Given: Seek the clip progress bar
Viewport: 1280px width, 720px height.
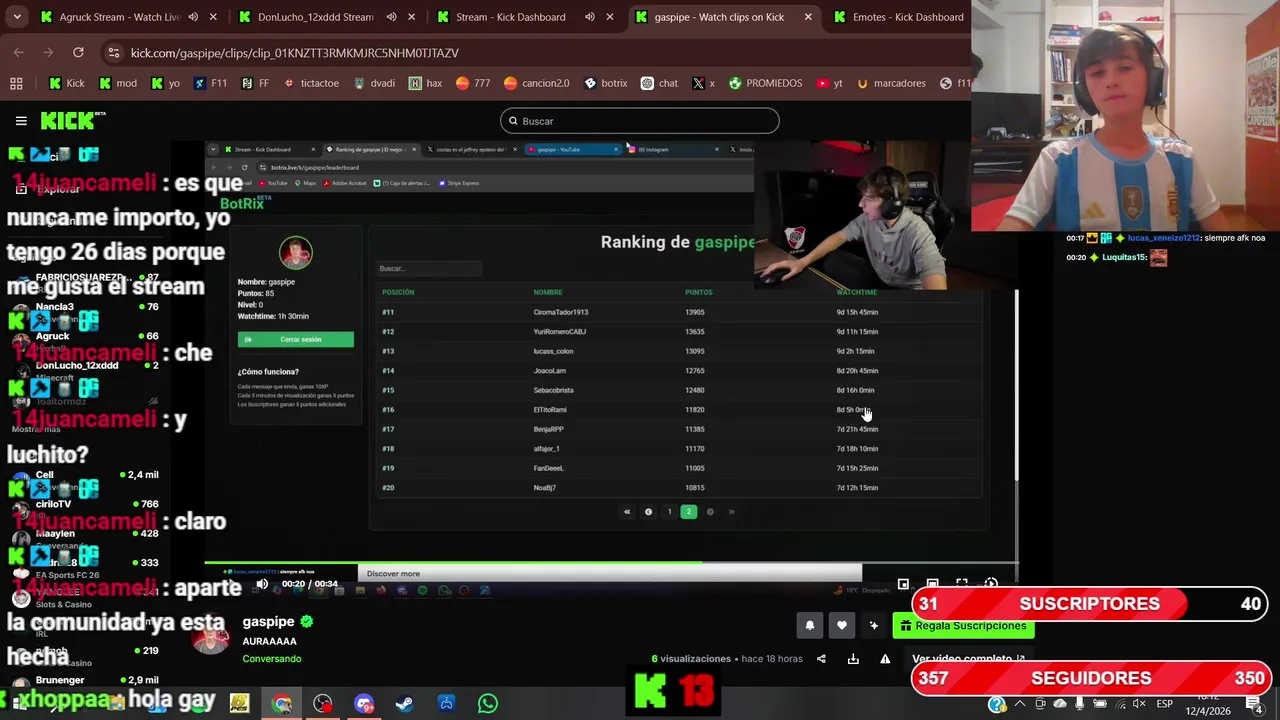Looking at the screenshot, I should (x=610, y=563).
